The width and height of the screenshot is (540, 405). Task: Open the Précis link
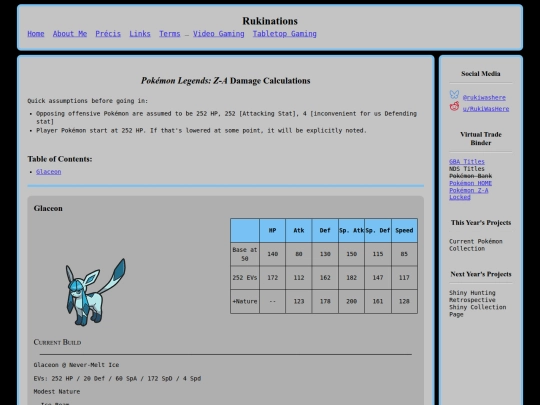pyautogui.click(x=108, y=34)
